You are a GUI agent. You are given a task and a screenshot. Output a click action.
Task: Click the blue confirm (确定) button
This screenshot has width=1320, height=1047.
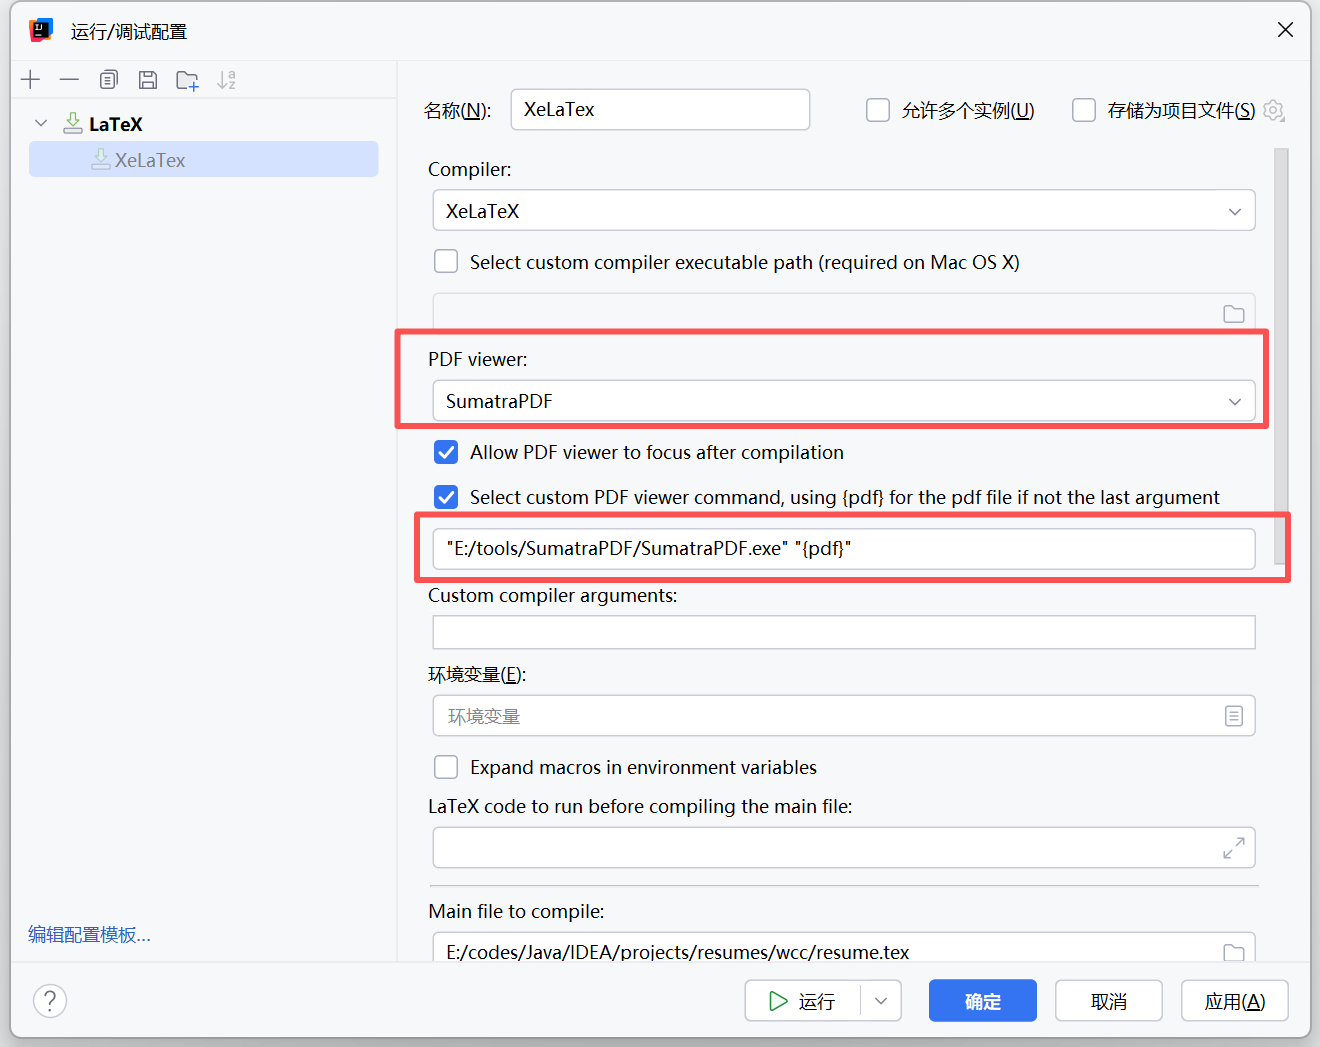point(982,1001)
